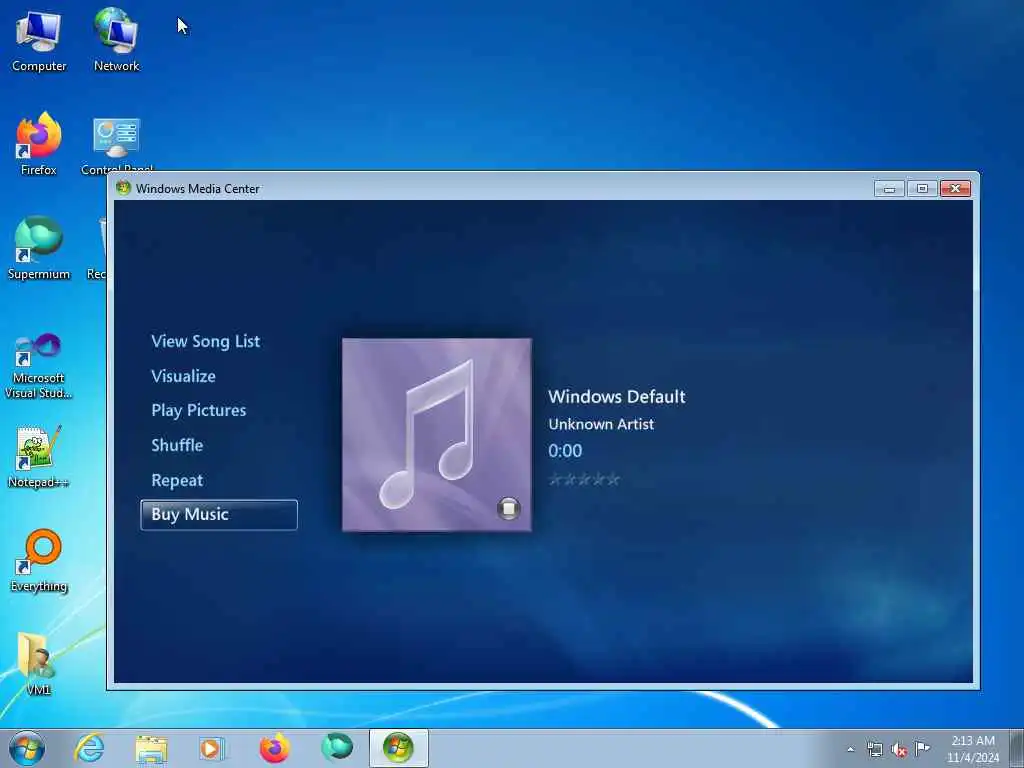Screen dimensions: 1024x768
Task: Click the 0:00 elapsed time
Action: 565,451
